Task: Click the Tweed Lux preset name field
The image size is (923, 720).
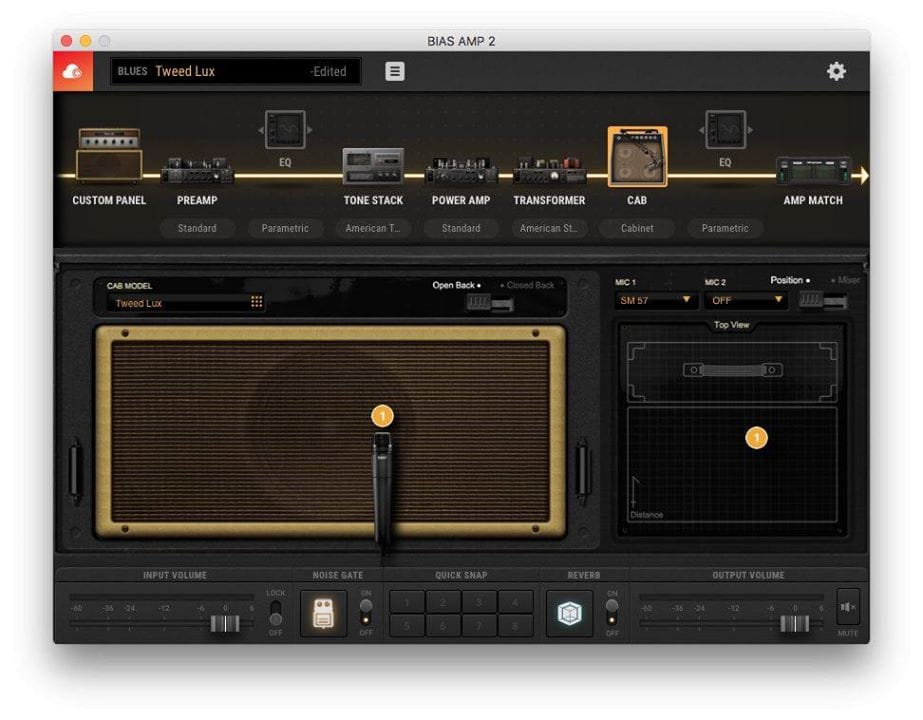Action: [235, 71]
